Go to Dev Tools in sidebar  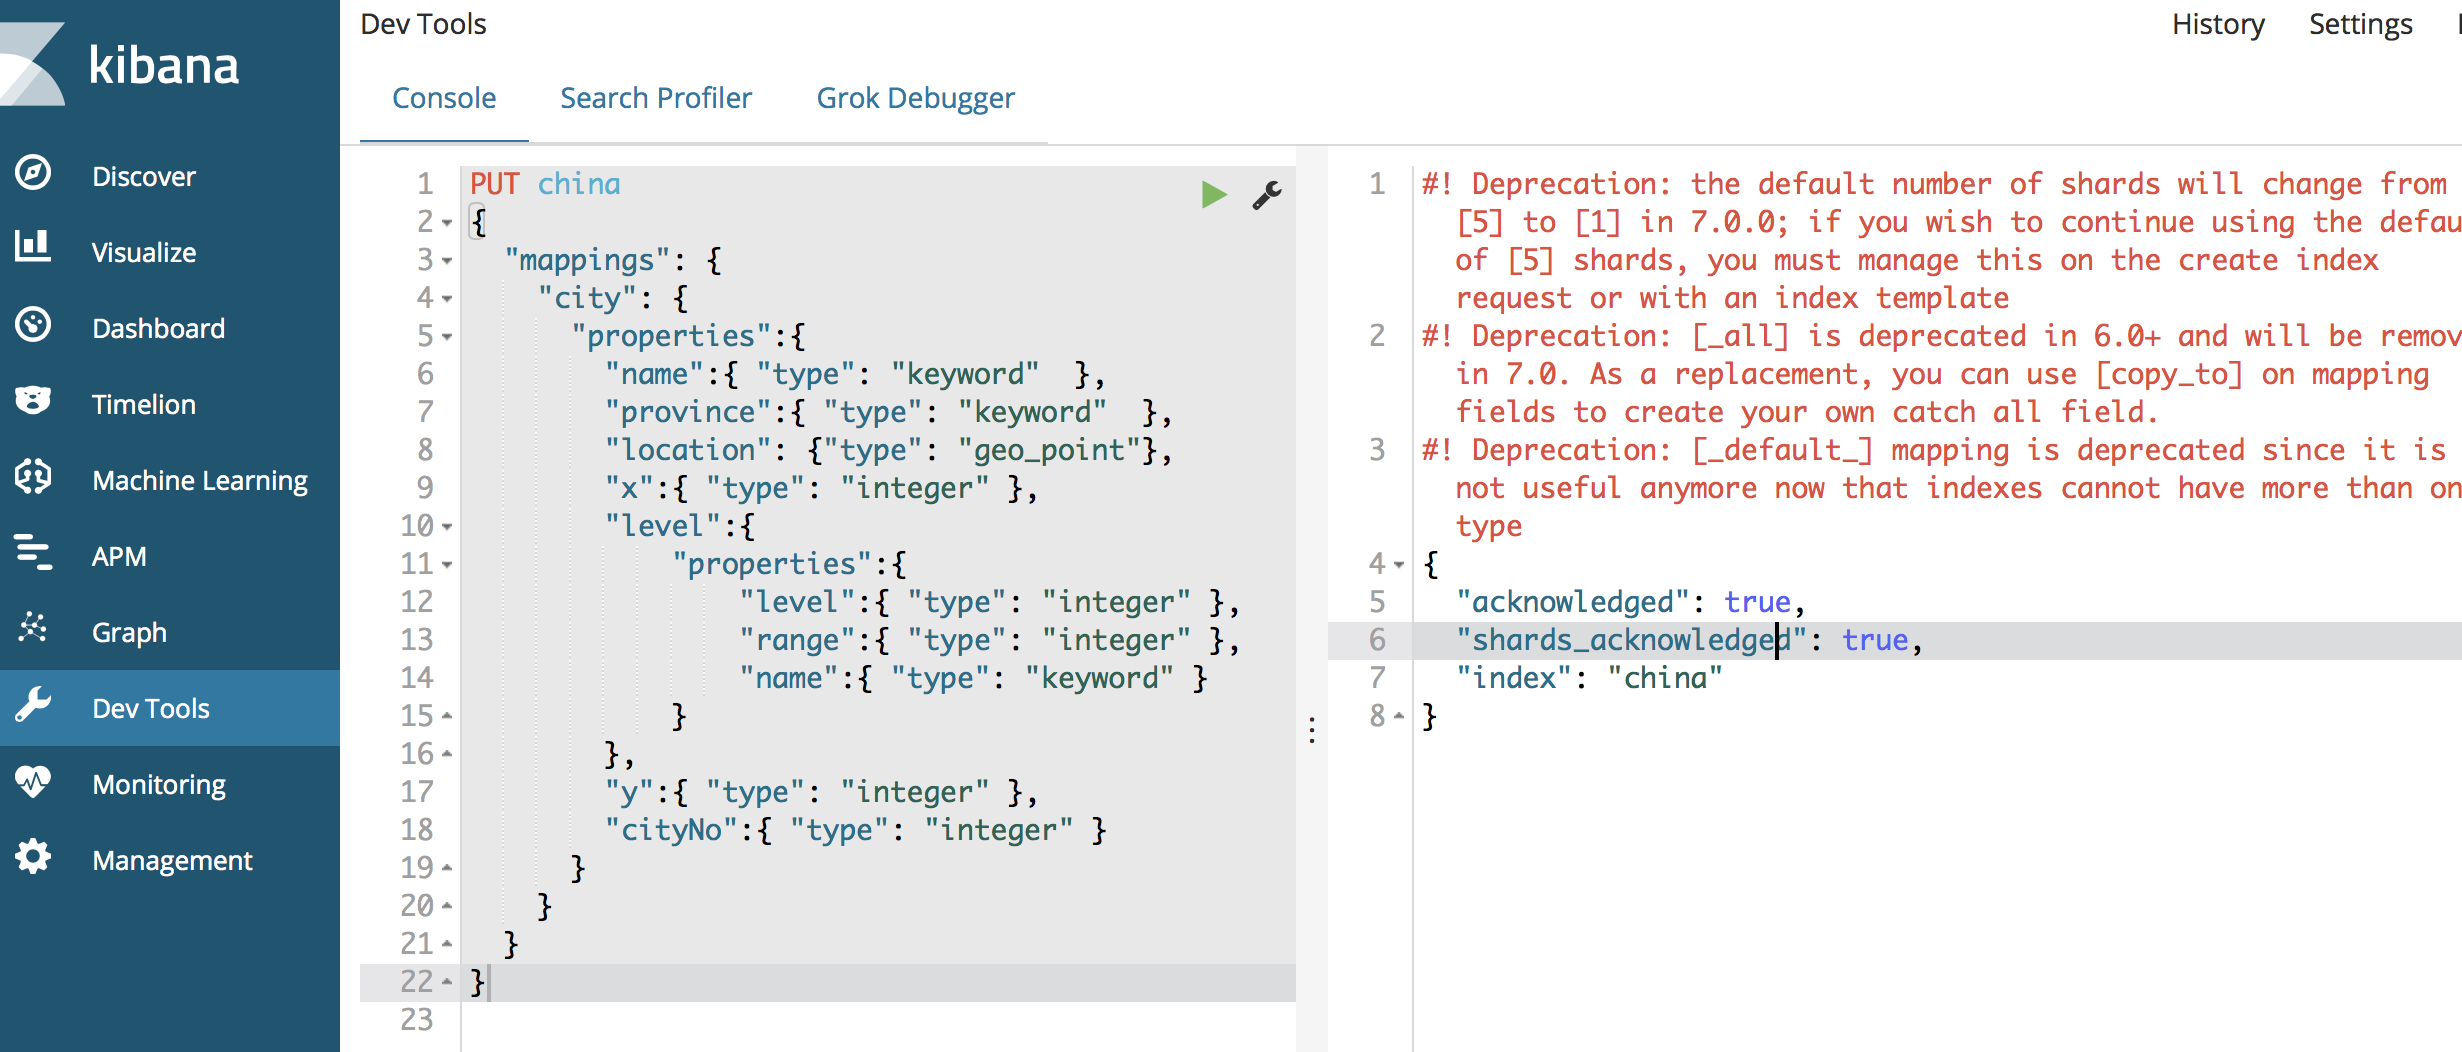point(151,709)
